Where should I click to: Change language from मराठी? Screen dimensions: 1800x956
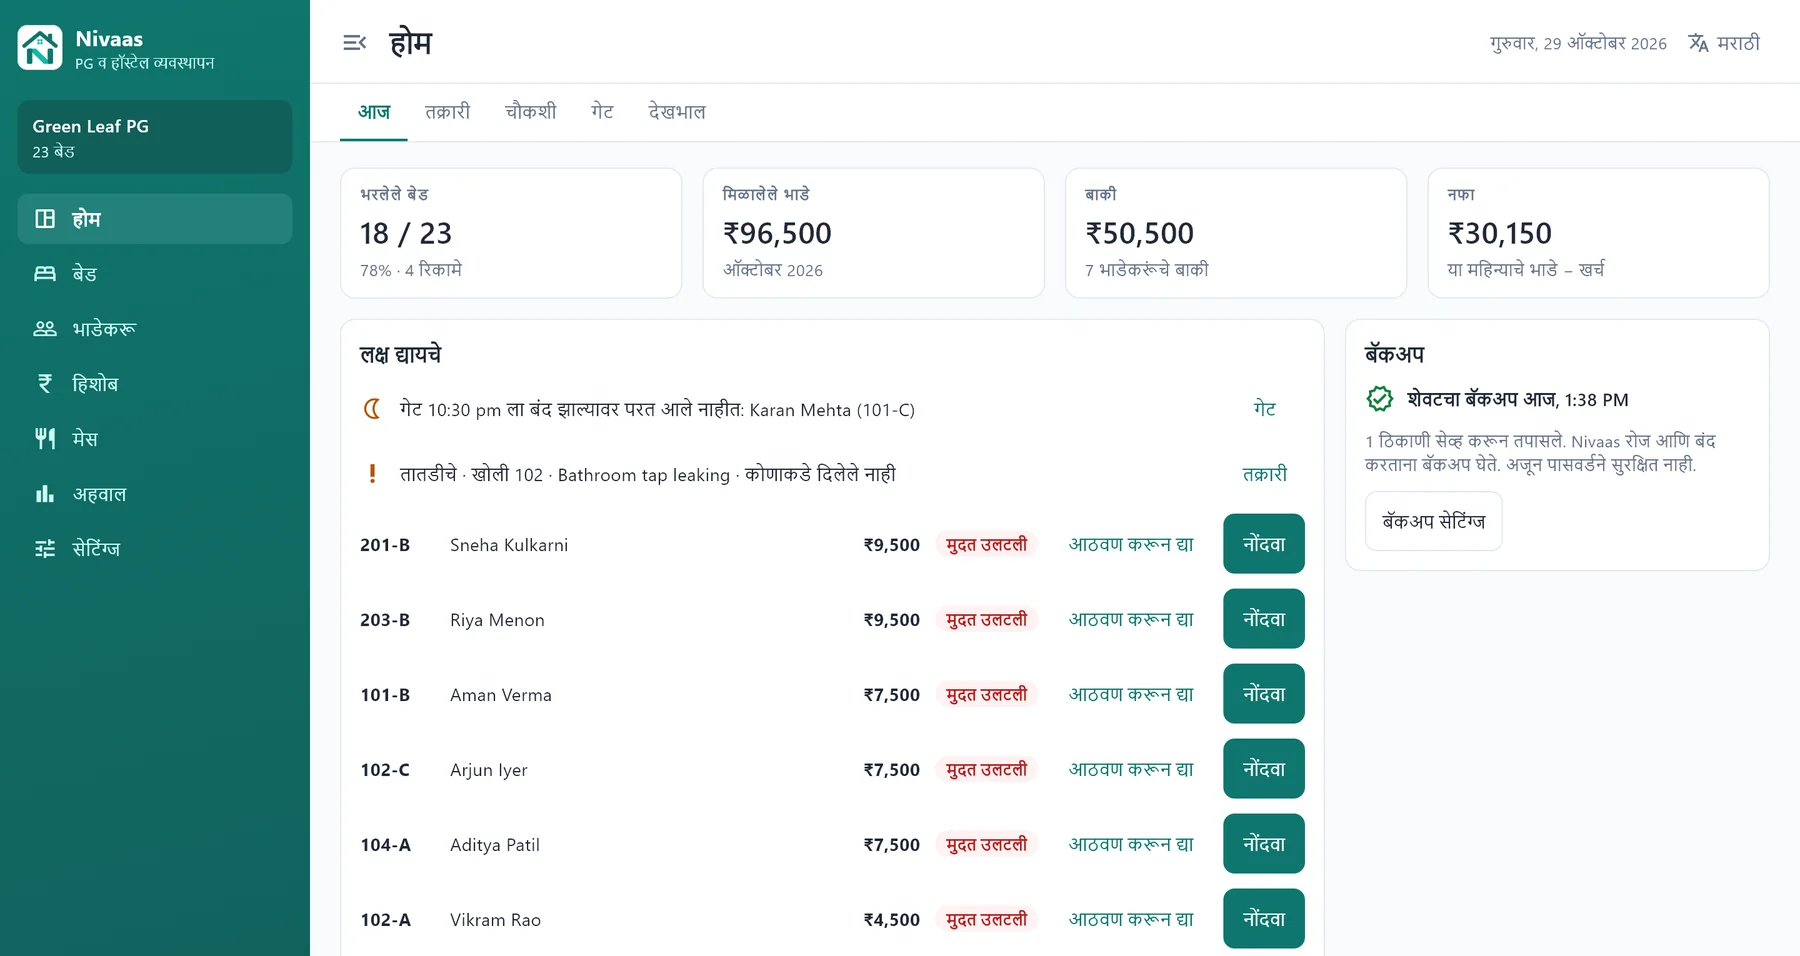coord(1724,43)
